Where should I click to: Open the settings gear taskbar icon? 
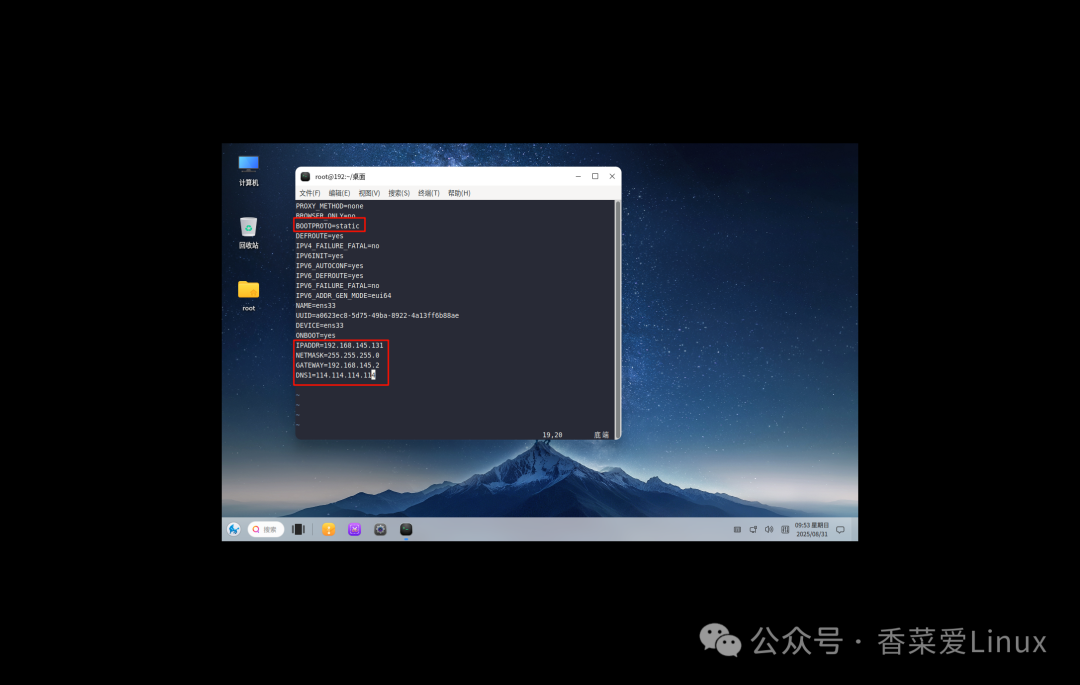coord(380,529)
